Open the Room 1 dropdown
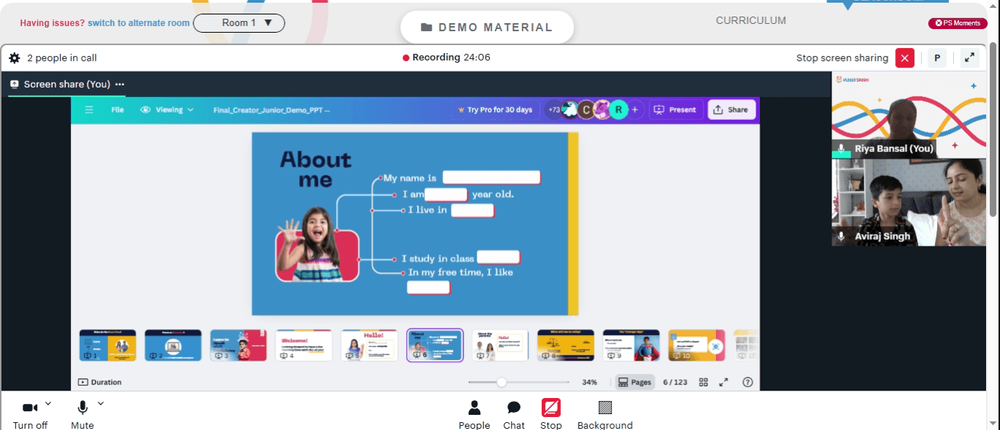Viewport: 1000px width, 430px height. coord(239,23)
